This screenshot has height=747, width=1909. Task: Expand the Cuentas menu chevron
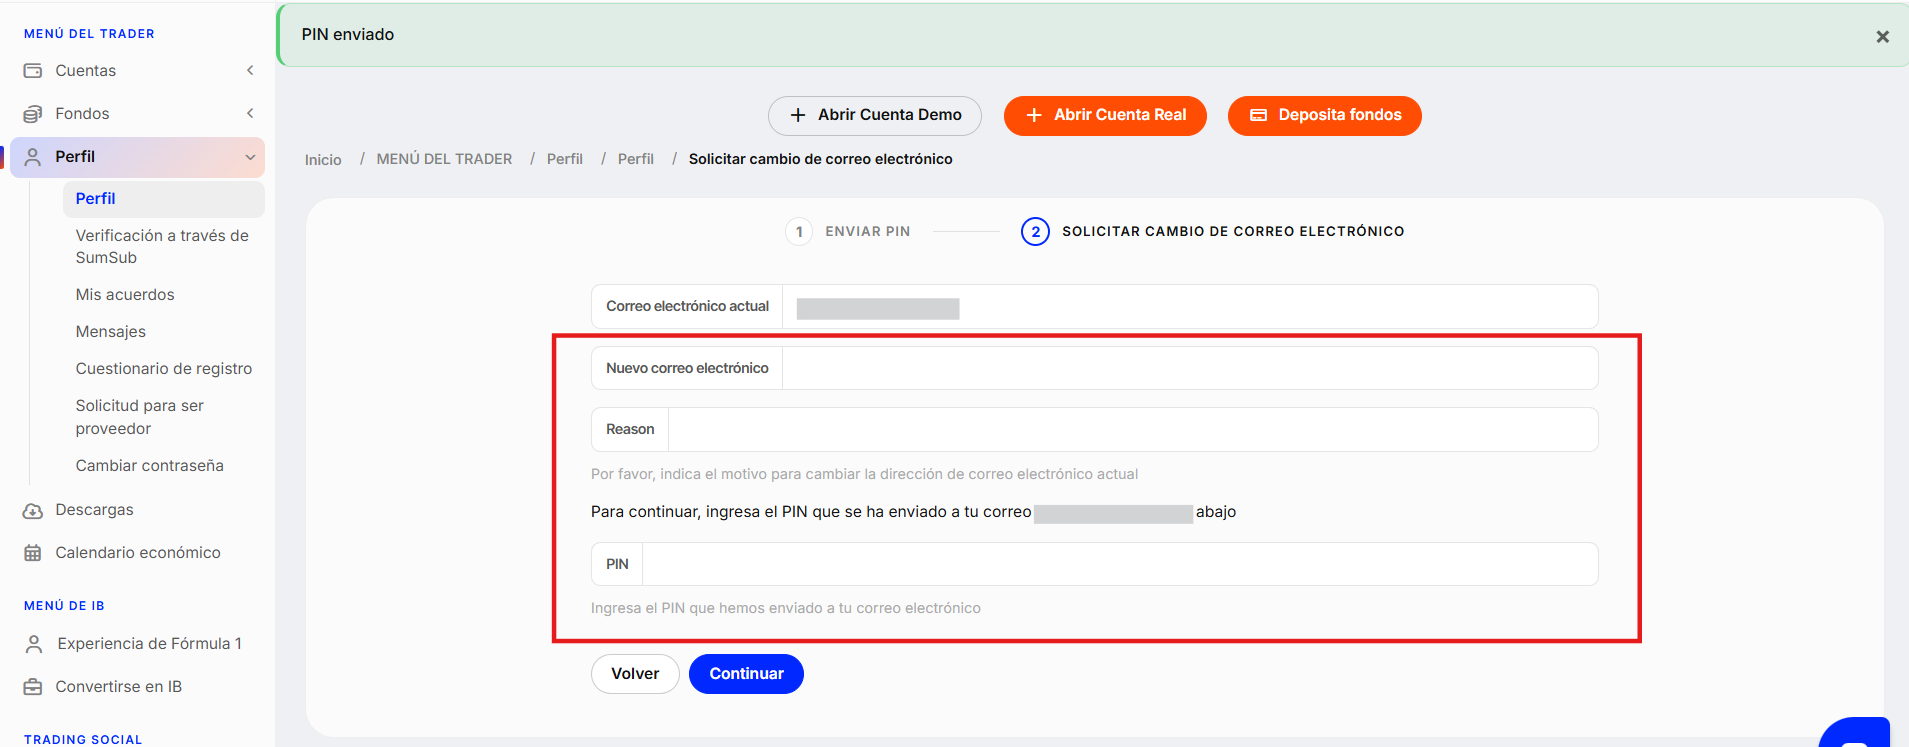250,70
